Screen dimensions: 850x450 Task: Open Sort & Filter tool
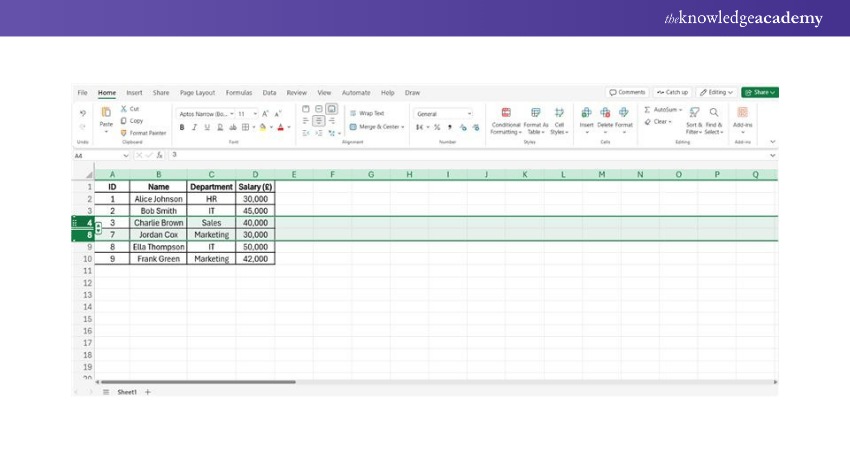coord(693,113)
